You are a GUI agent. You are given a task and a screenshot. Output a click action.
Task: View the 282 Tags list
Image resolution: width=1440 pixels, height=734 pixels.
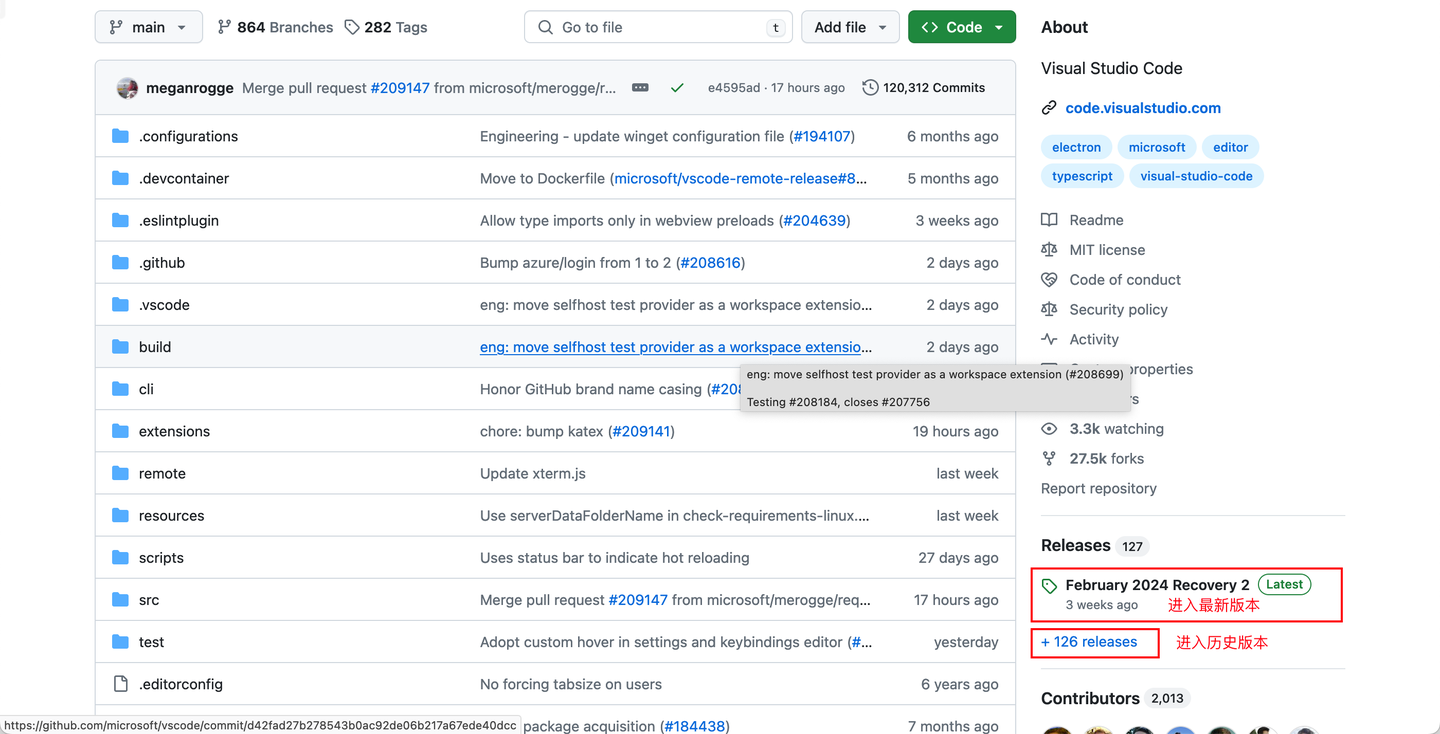386,27
